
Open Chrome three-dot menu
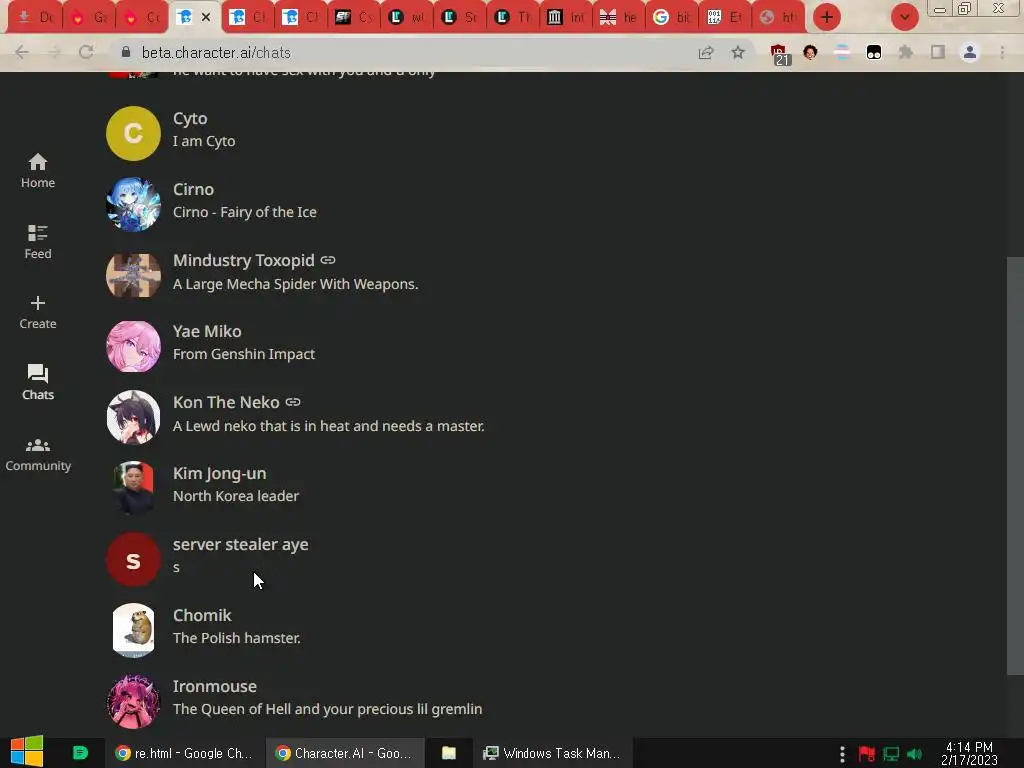[x=1002, y=52]
